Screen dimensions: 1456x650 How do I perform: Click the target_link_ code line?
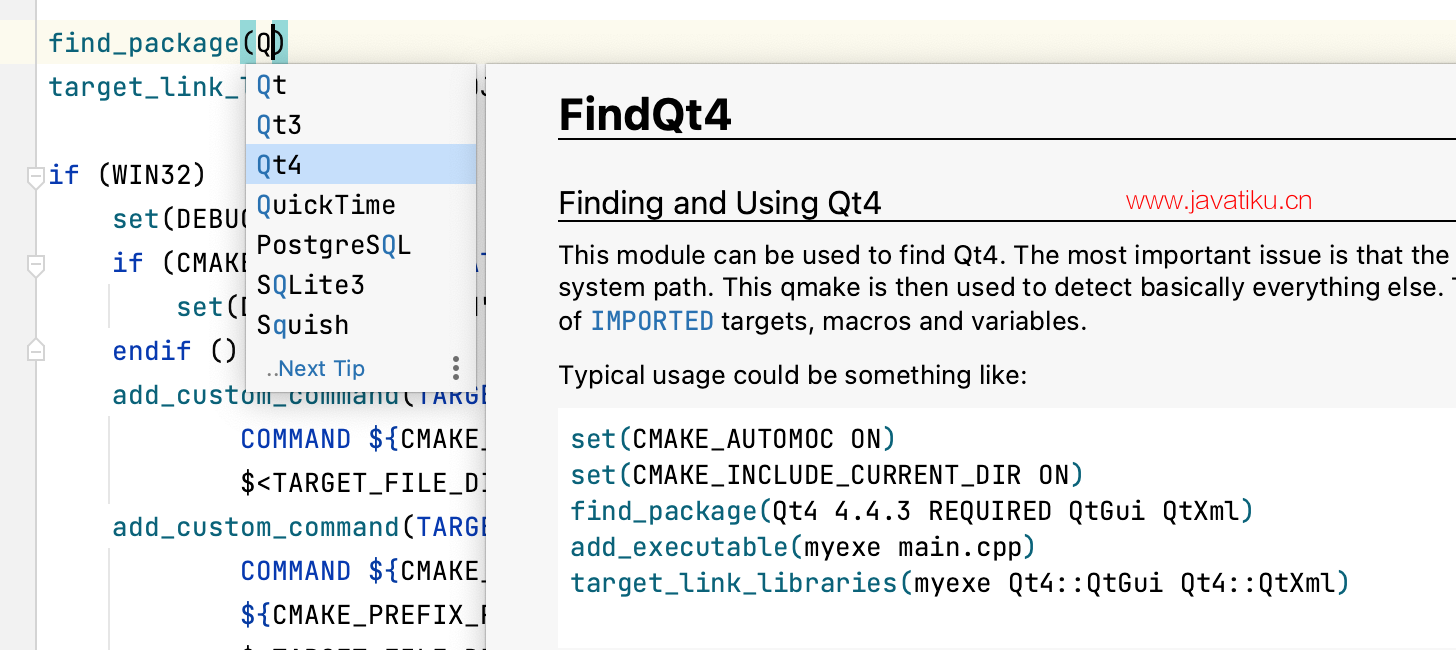tap(147, 87)
